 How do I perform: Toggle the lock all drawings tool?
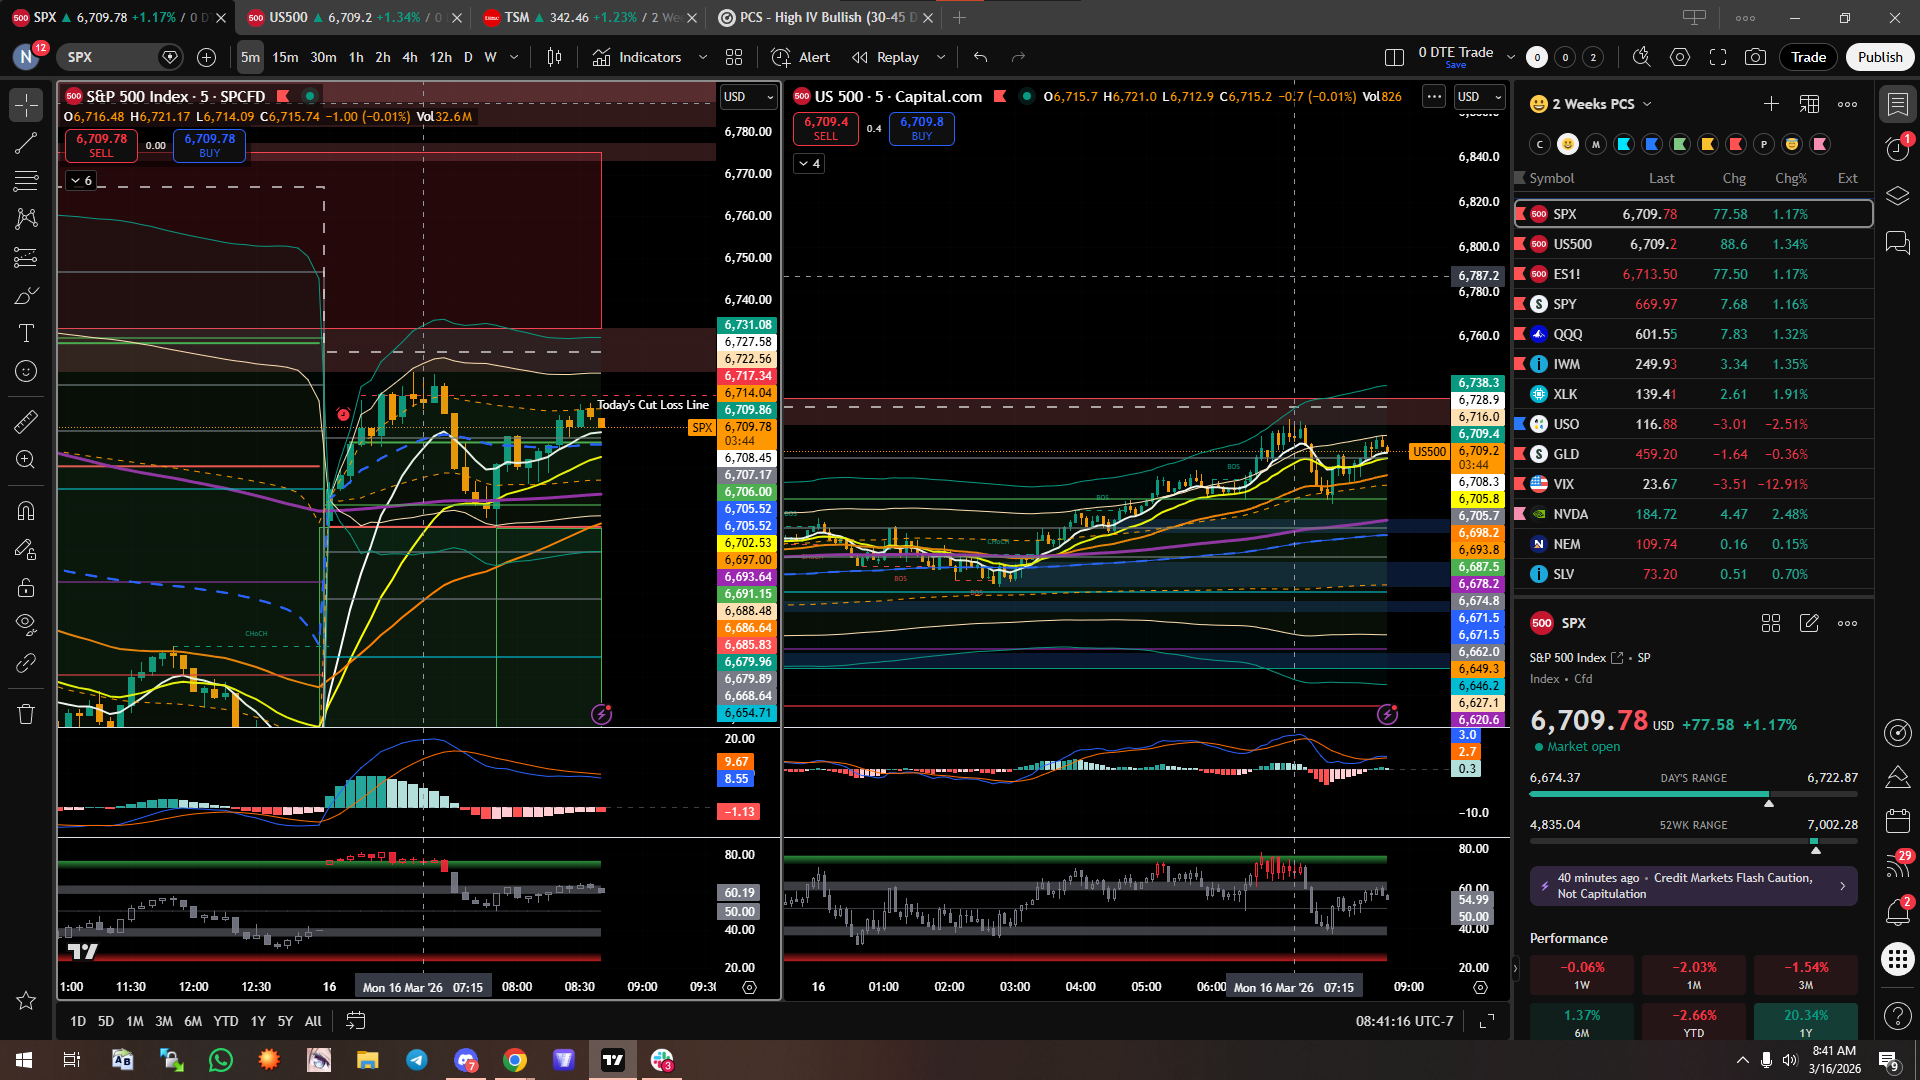point(26,587)
